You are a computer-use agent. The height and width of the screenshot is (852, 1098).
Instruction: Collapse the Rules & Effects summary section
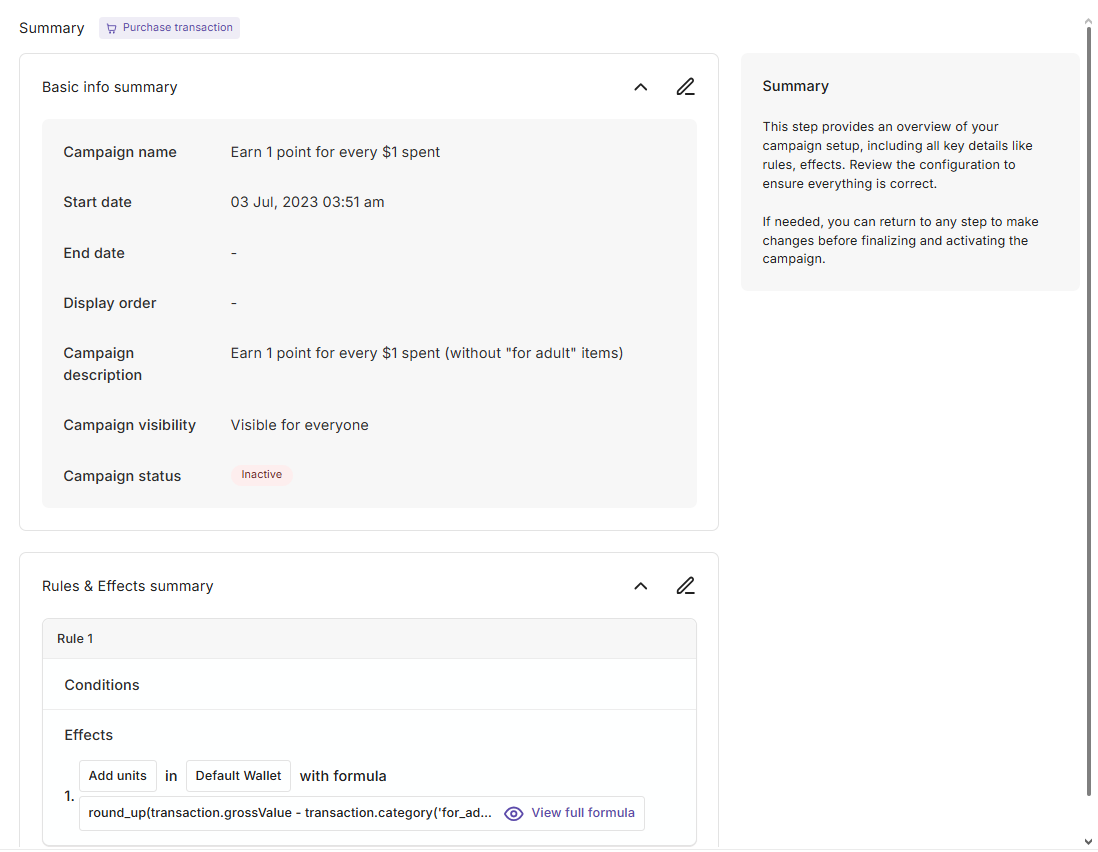641,586
